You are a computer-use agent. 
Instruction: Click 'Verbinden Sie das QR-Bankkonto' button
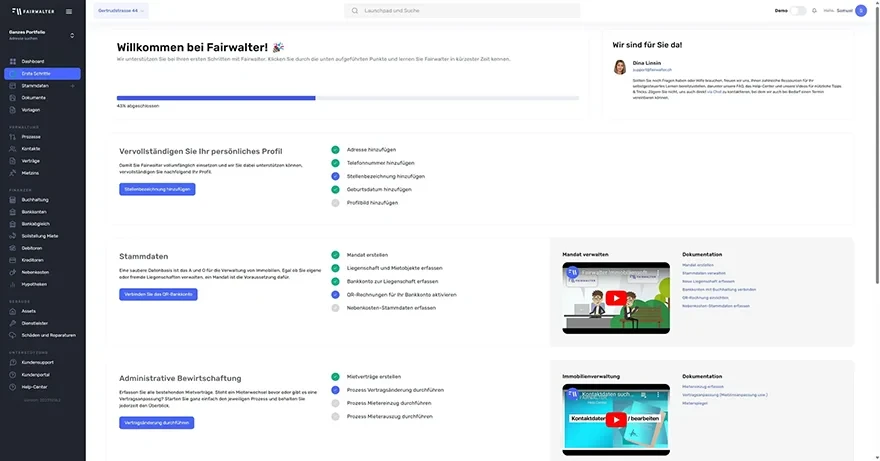(158, 294)
